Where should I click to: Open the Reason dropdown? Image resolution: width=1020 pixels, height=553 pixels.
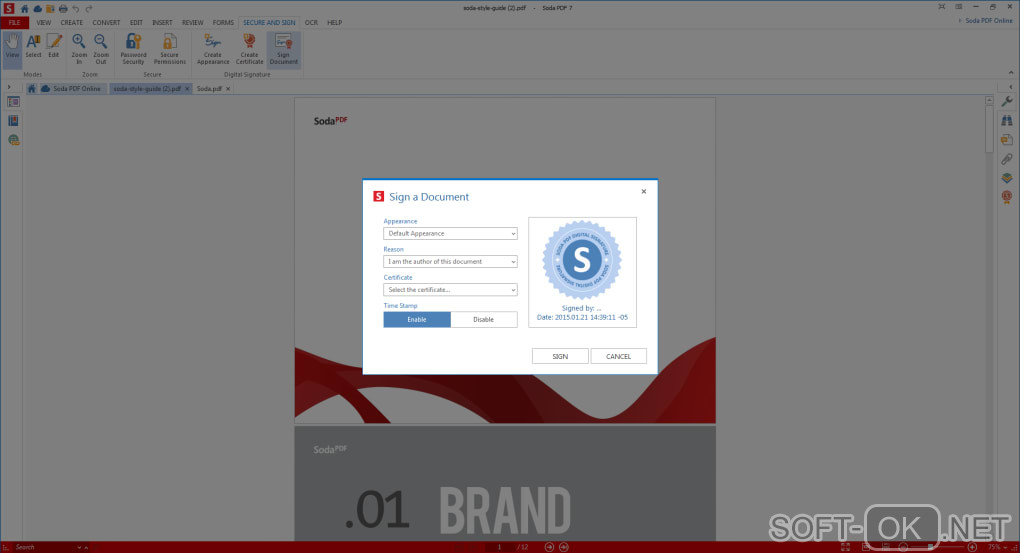click(450, 262)
